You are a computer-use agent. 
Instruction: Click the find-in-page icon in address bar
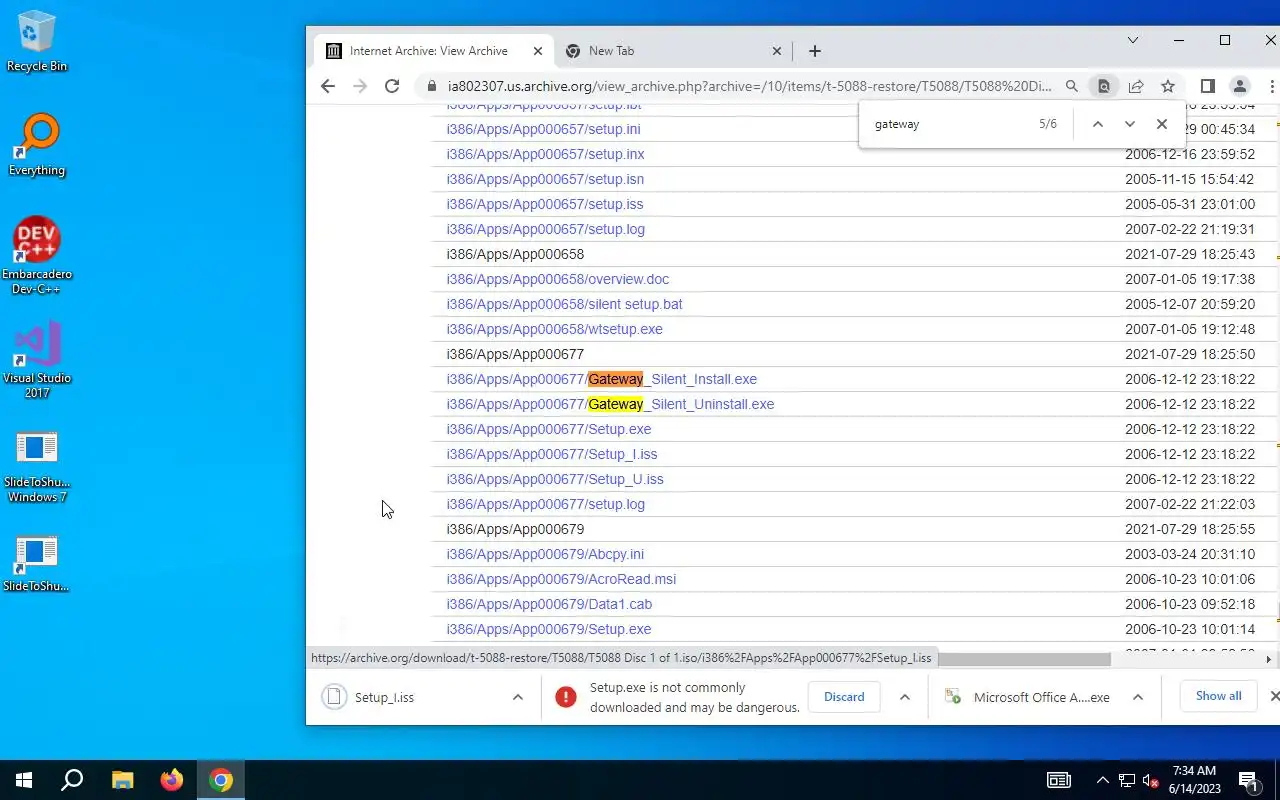pos(1104,86)
